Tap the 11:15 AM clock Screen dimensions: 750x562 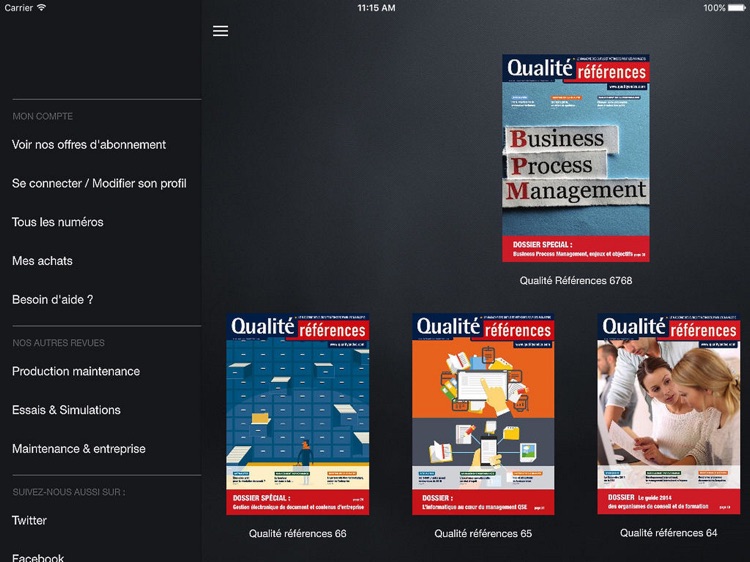pyautogui.click(x=376, y=8)
